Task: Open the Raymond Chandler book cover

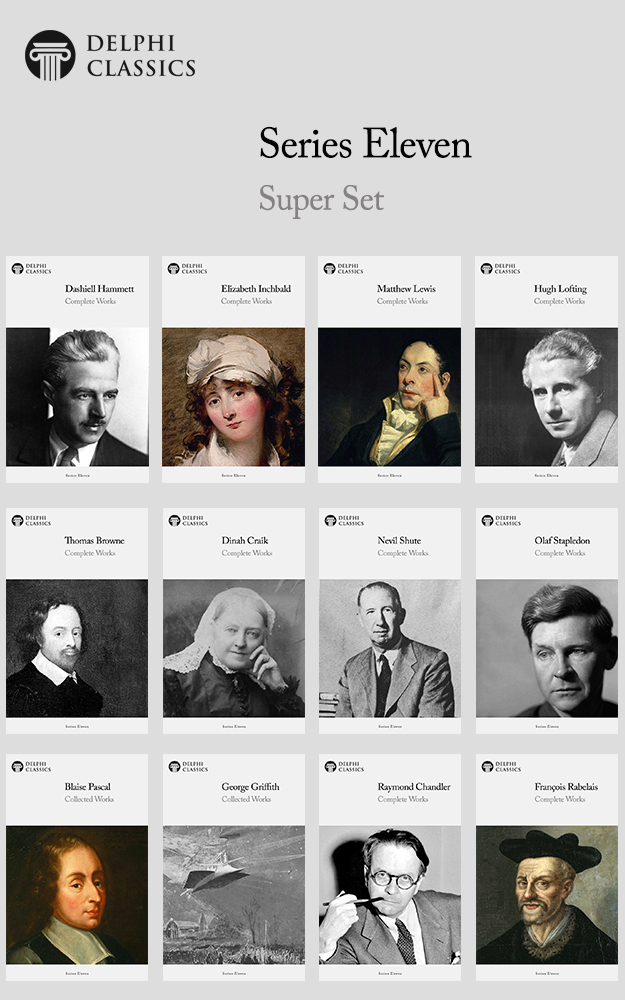Action: [390, 867]
